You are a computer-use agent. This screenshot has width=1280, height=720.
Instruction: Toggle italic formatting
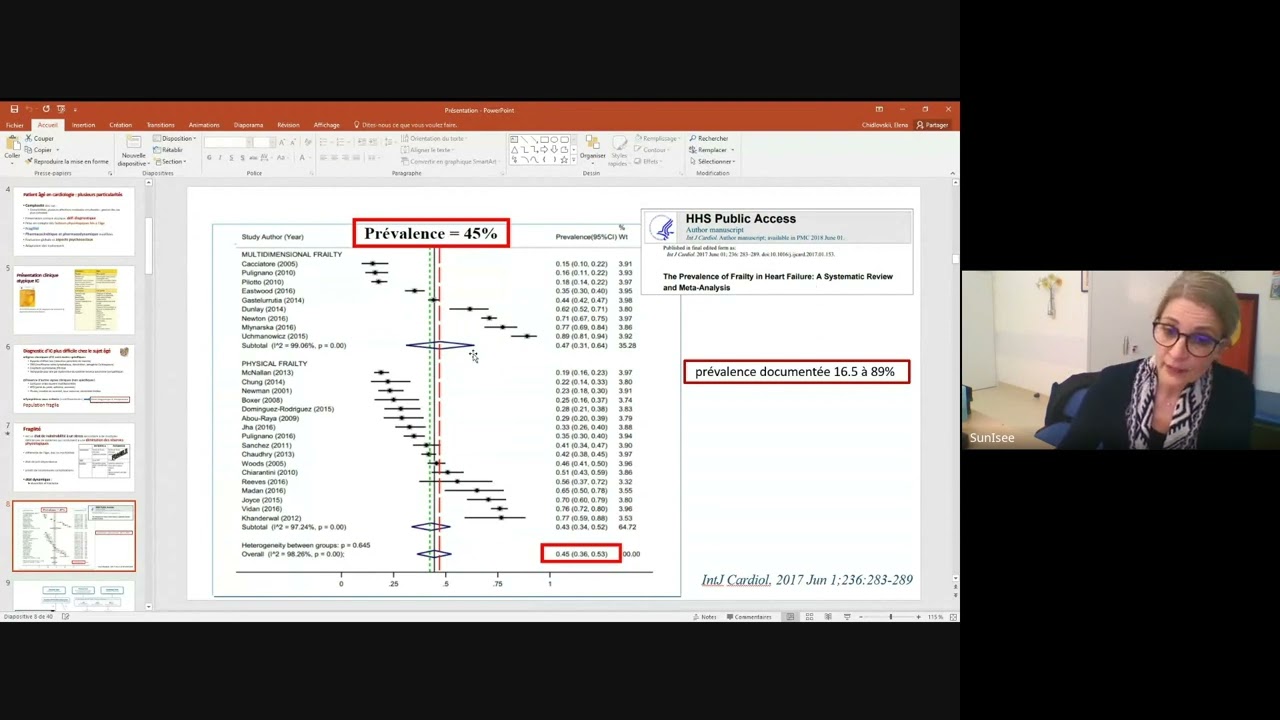pos(220,157)
